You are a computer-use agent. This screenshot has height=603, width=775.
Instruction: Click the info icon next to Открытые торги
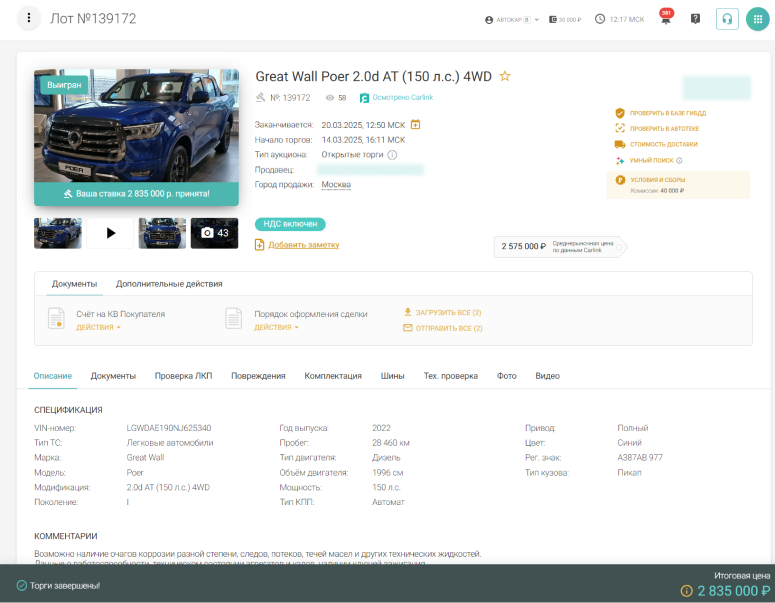(392, 155)
